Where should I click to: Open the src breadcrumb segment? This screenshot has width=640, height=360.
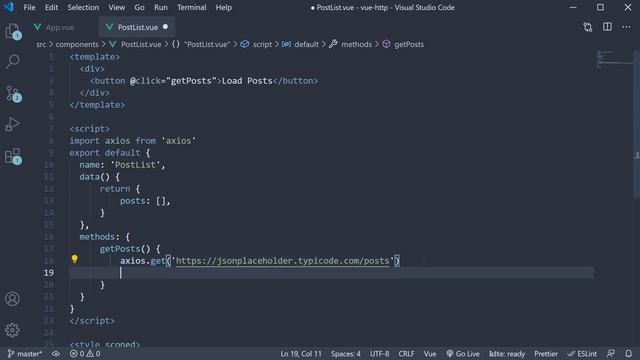41,44
